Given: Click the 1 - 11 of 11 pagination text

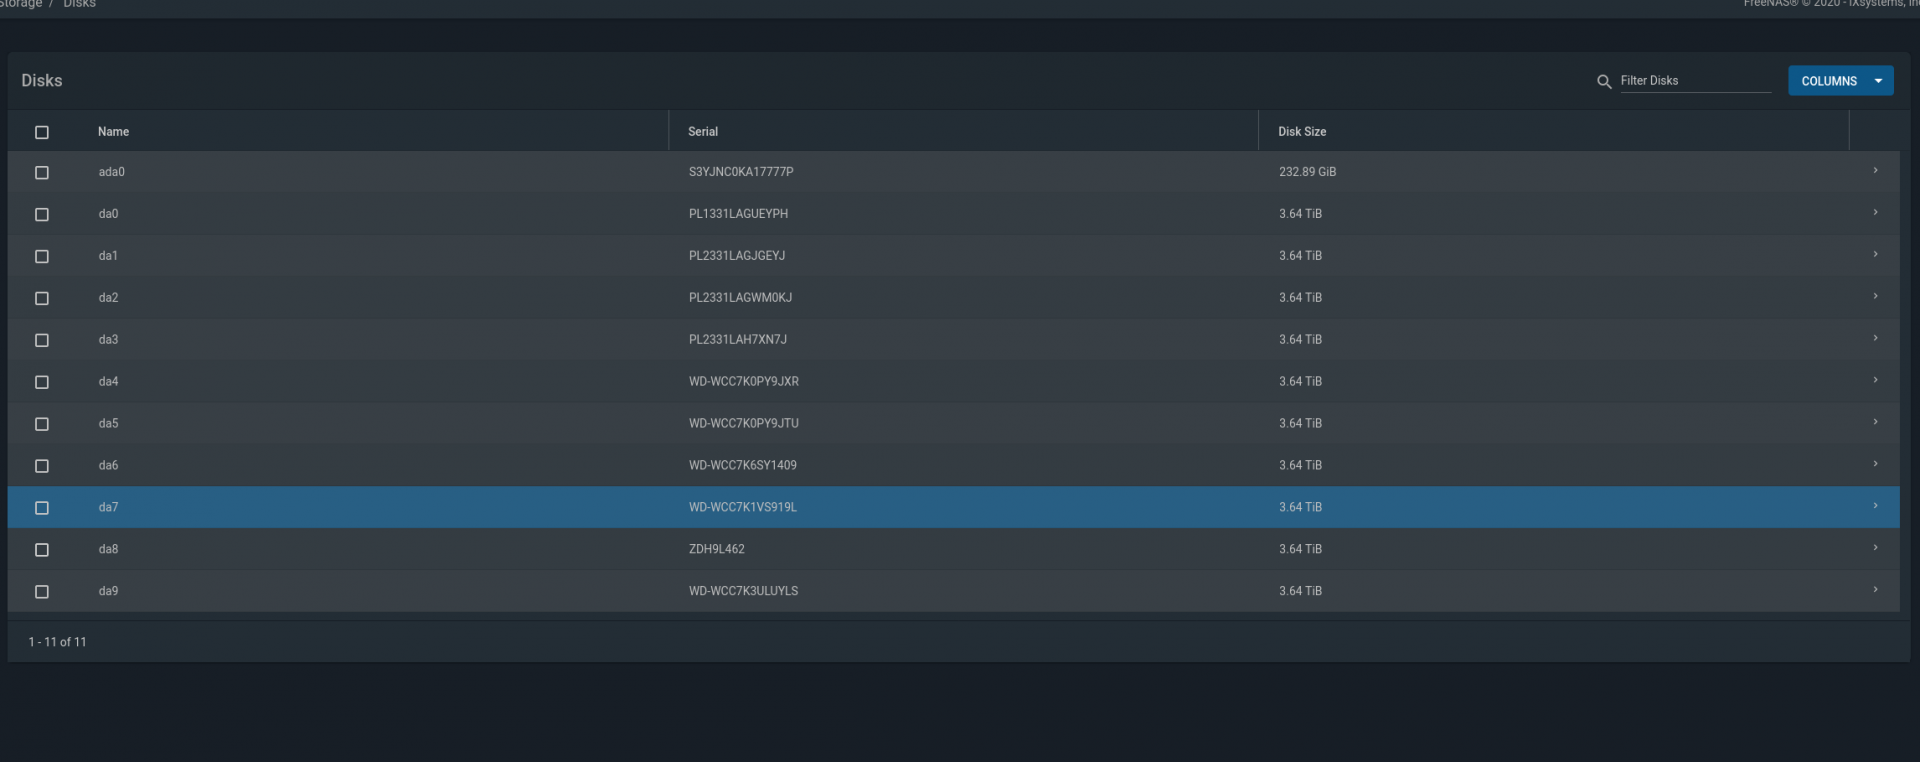Looking at the screenshot, I should point(57,642).
